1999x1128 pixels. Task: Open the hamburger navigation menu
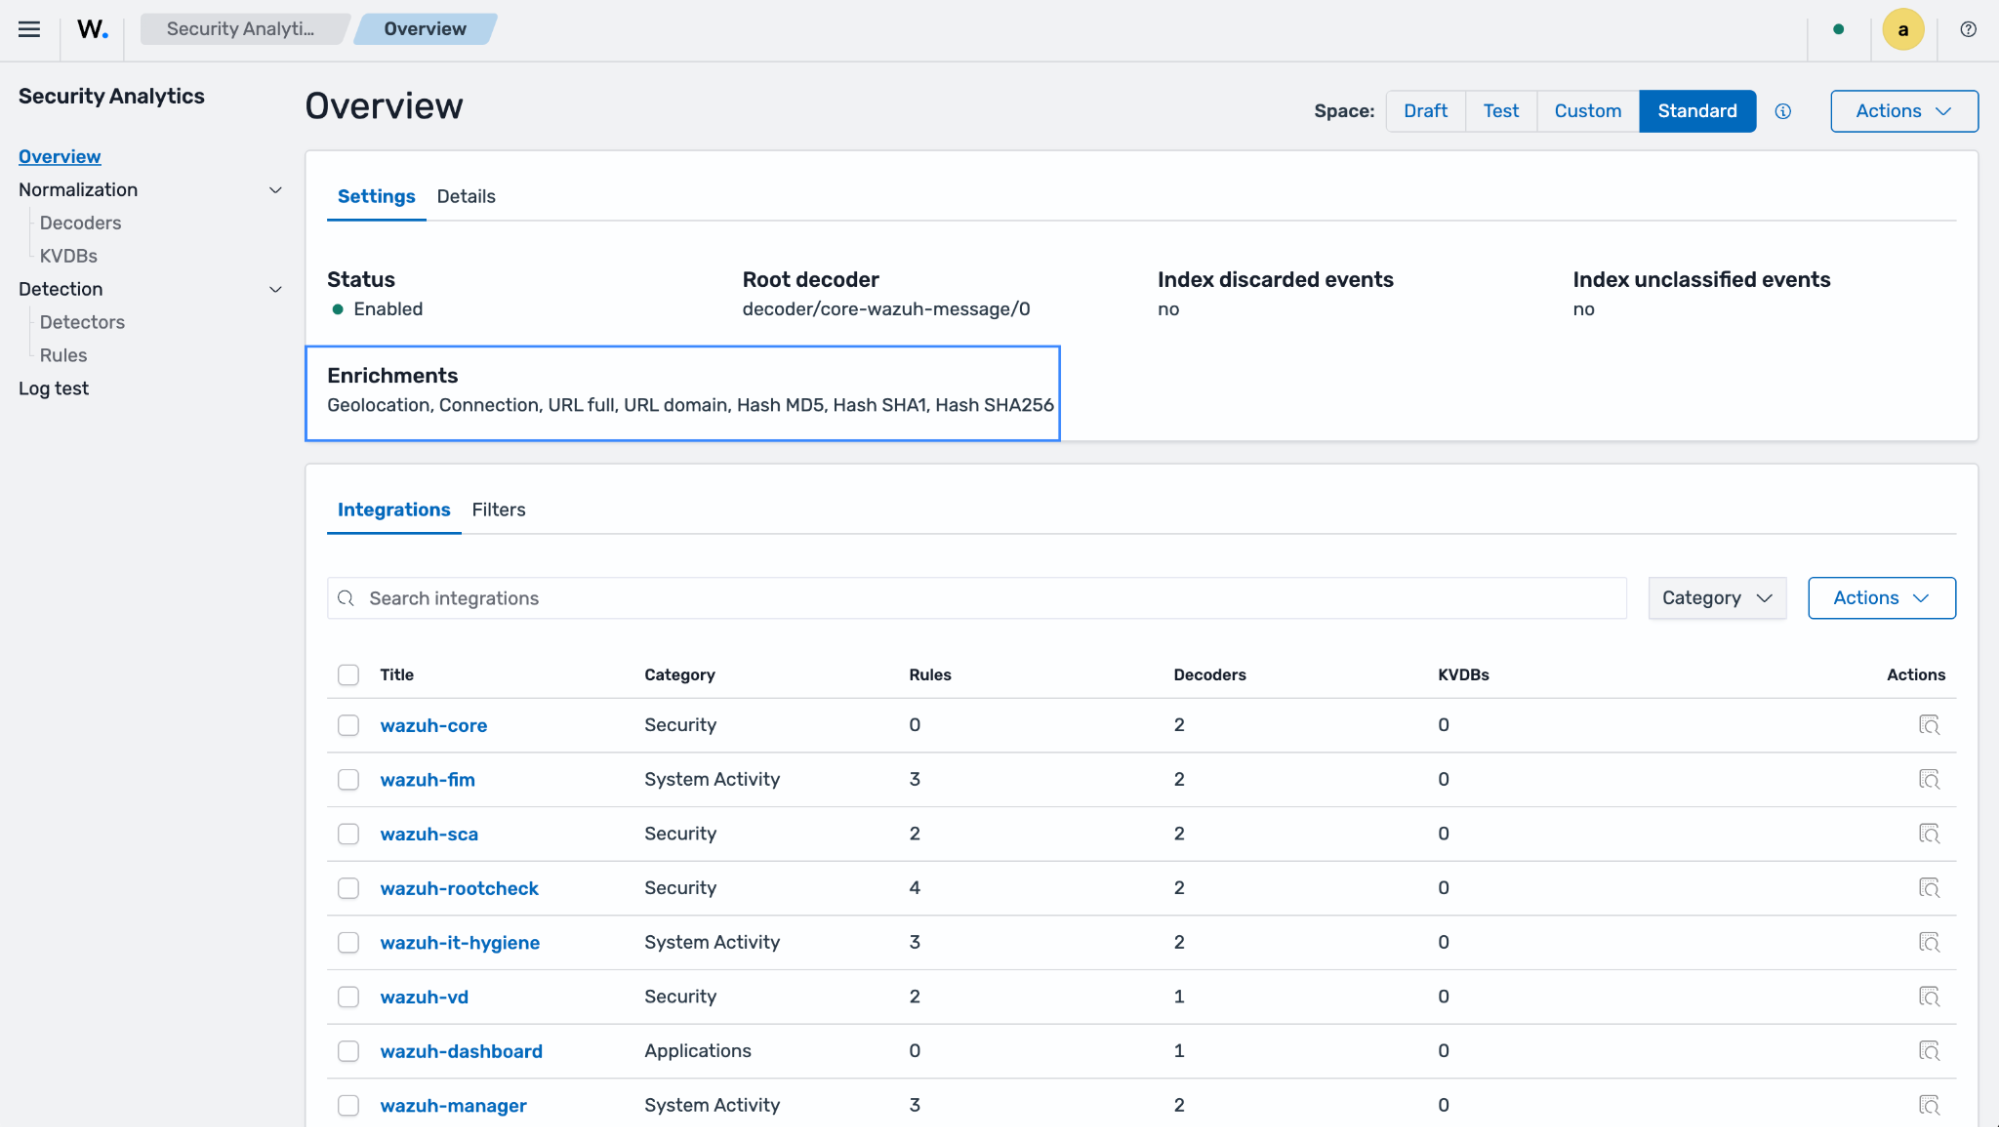point(29,29)
